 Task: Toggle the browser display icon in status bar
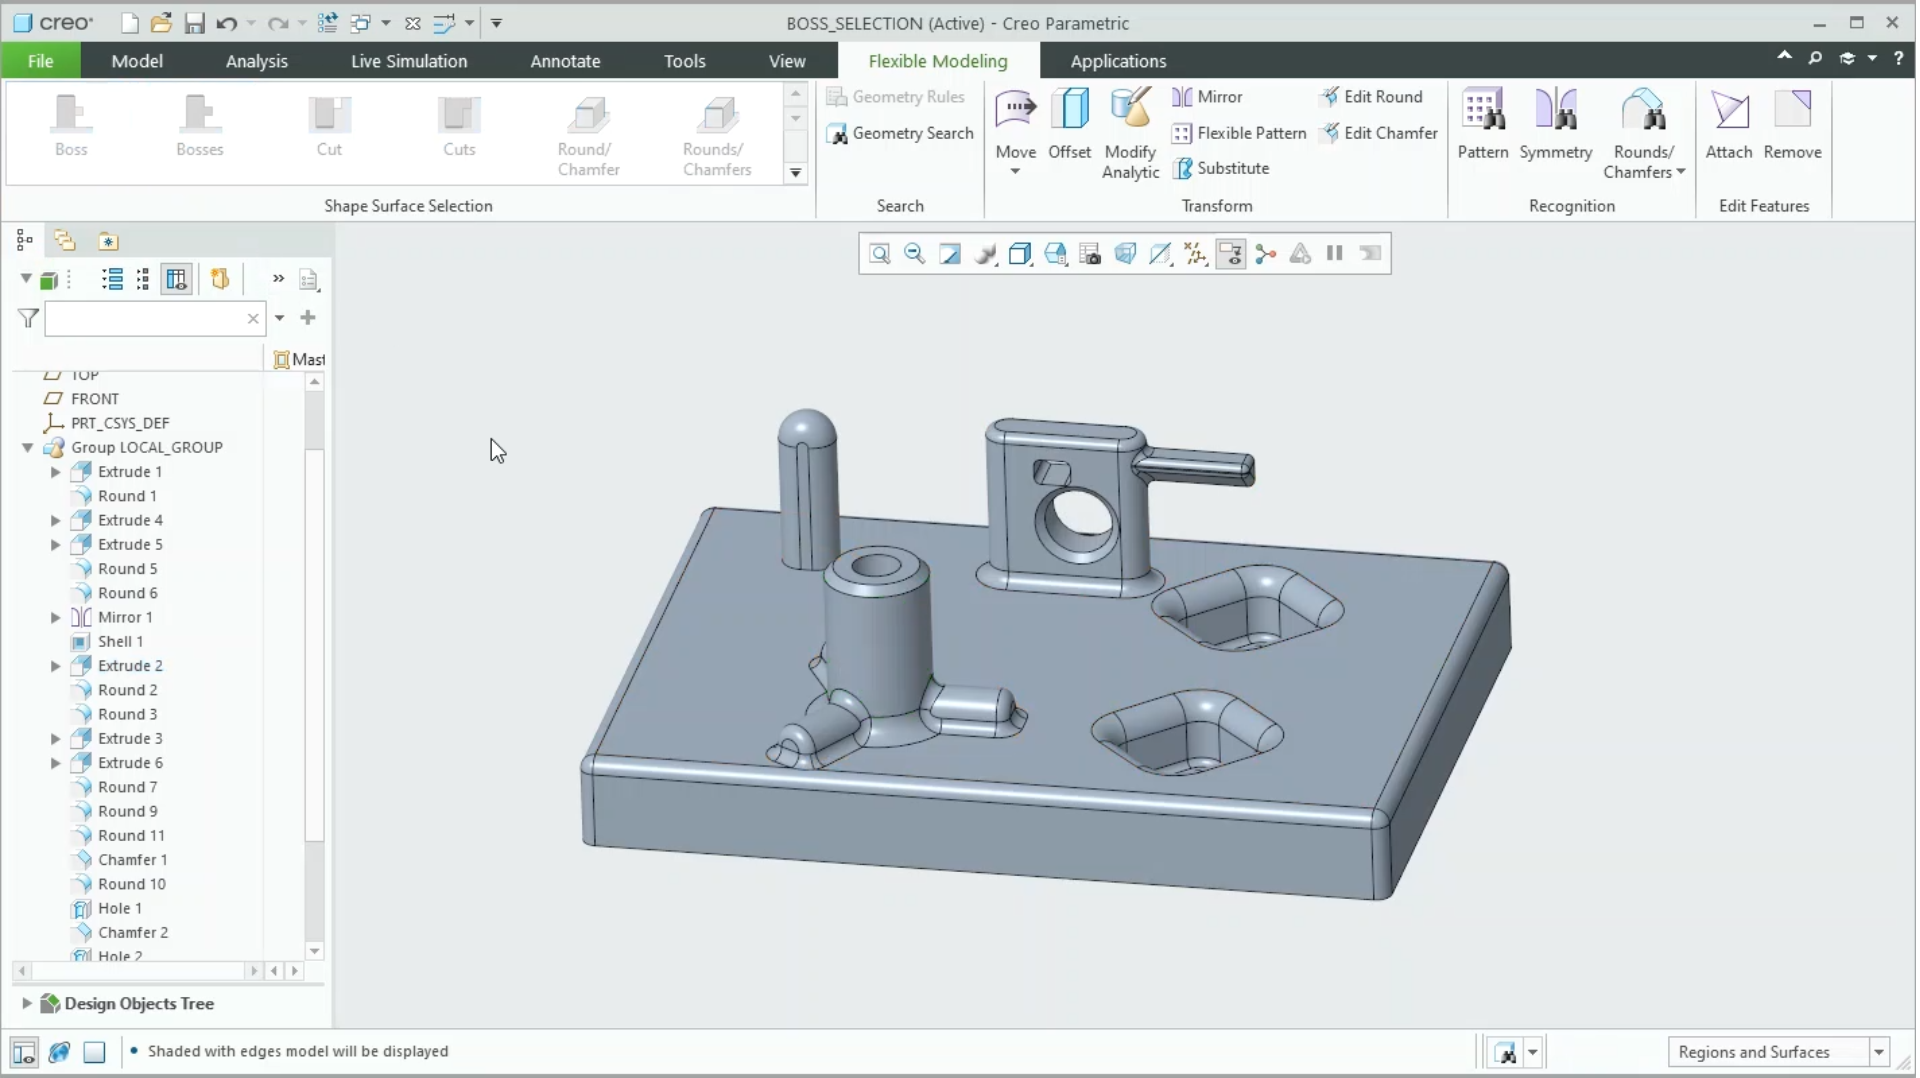[59, 1052]
